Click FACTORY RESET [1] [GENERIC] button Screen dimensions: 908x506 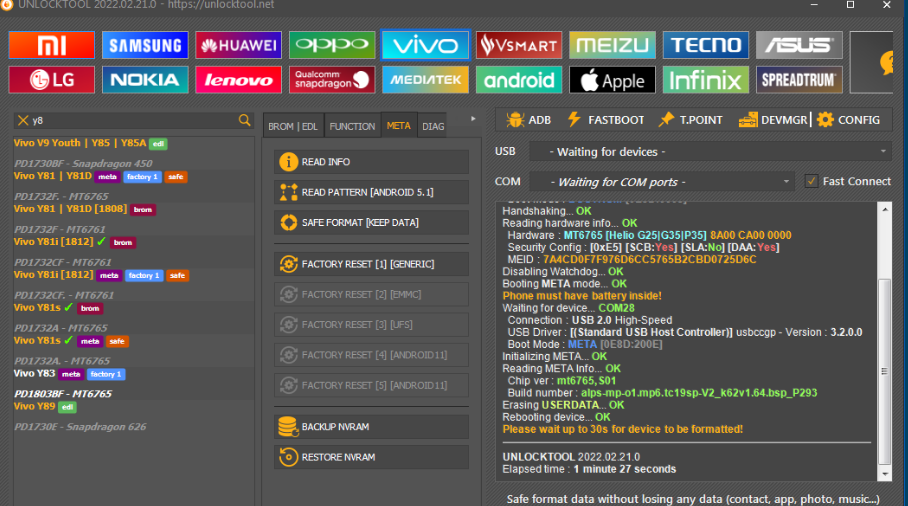371,264
